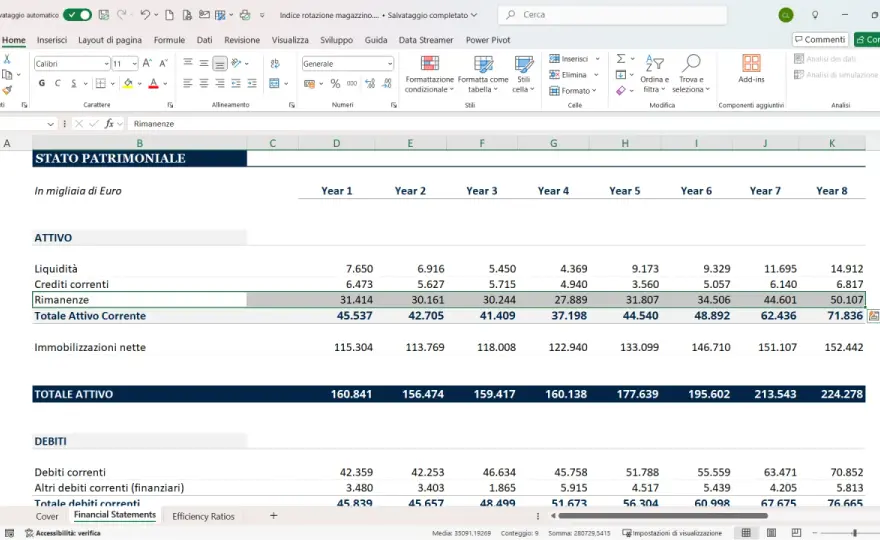Switch to the Visualizza tab
This screenshot has height=540, width=880.
290,40
